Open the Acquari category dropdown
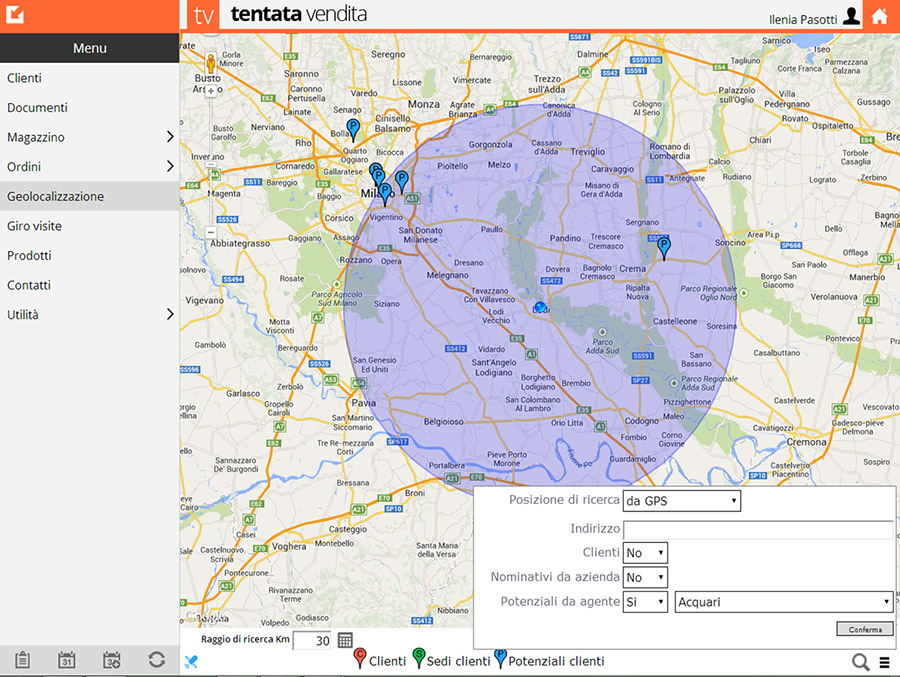The height and width of the screenshot is (677, 900). [x=784, y=602]
